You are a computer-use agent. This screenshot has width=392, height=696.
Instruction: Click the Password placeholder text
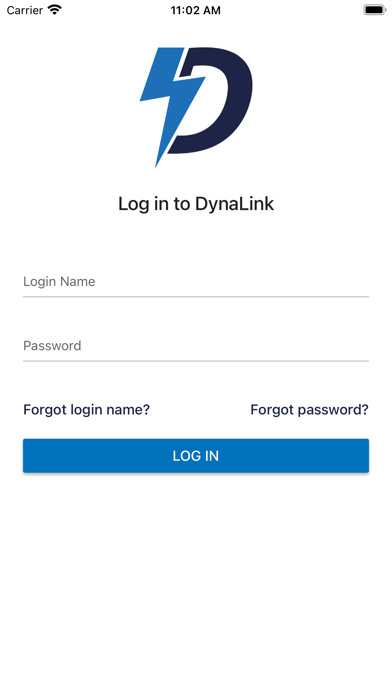pos(52,346)
